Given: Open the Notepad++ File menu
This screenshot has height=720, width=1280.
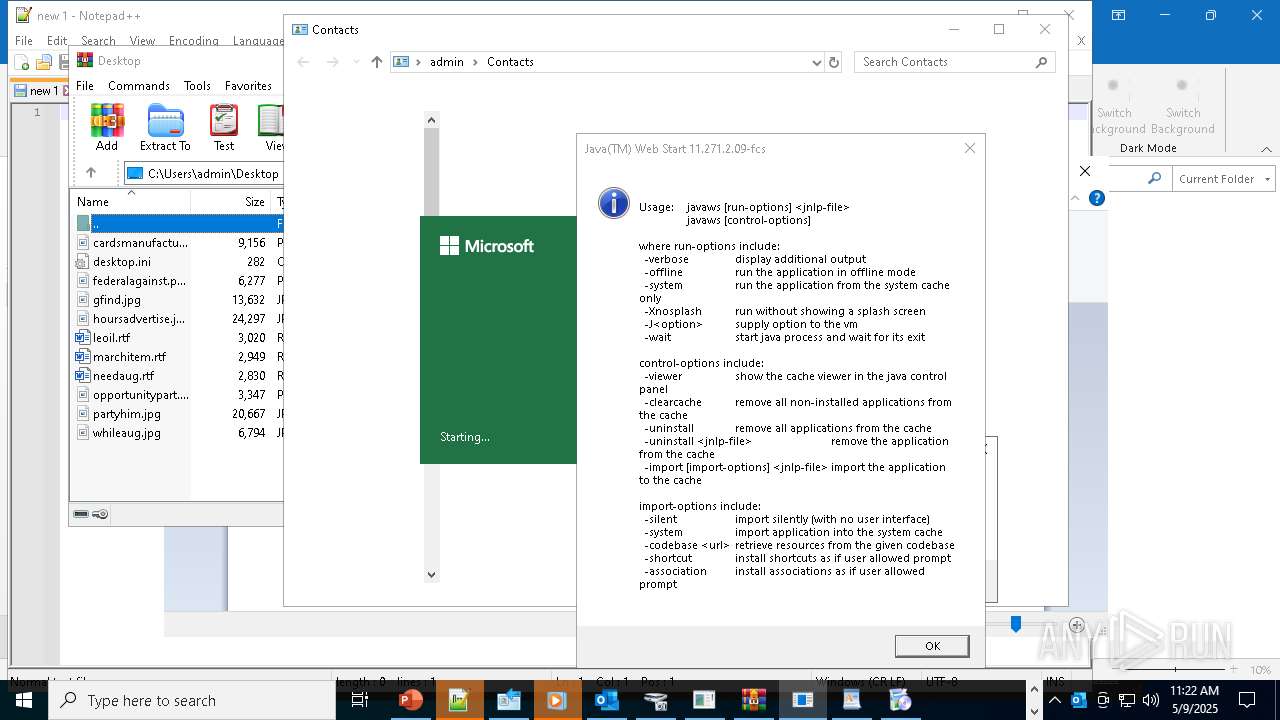Looking at the screenshot, I should 23,41.
